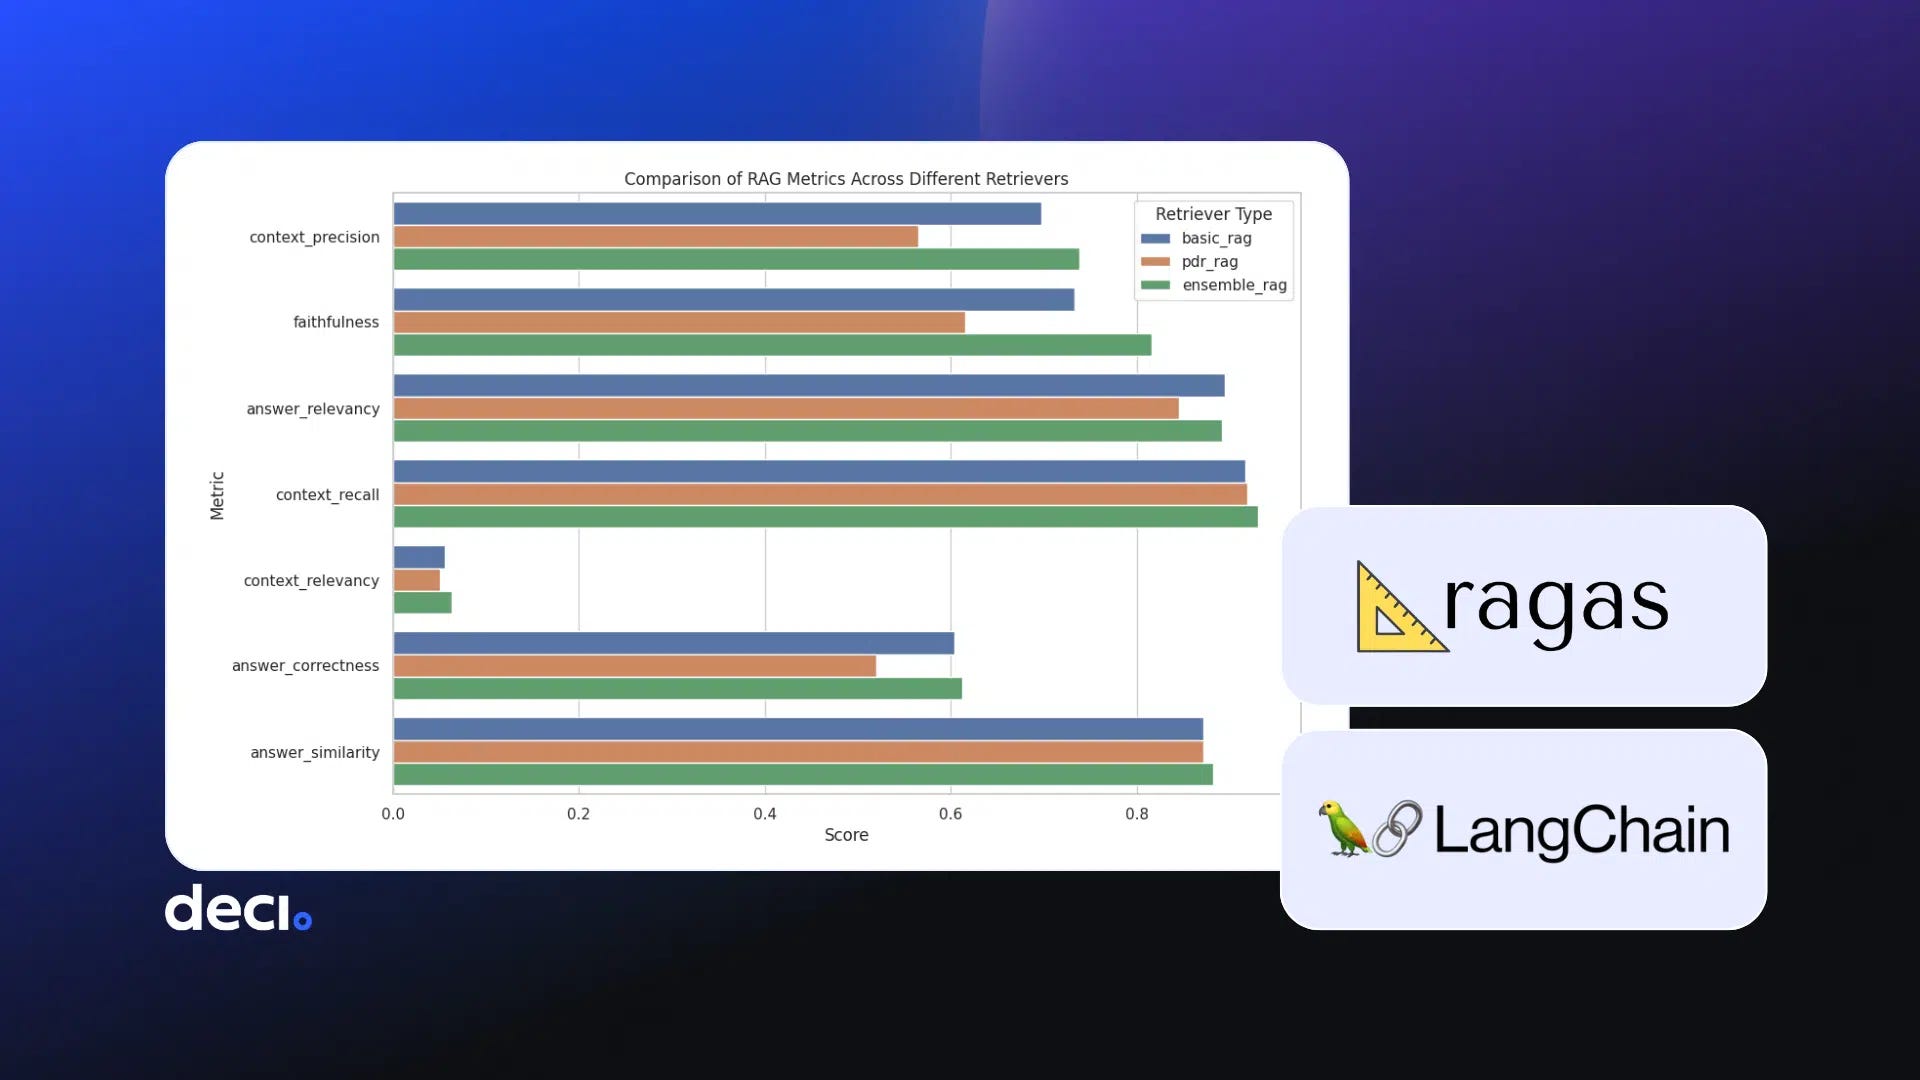Click the green context_recall bar

[825, 517]
